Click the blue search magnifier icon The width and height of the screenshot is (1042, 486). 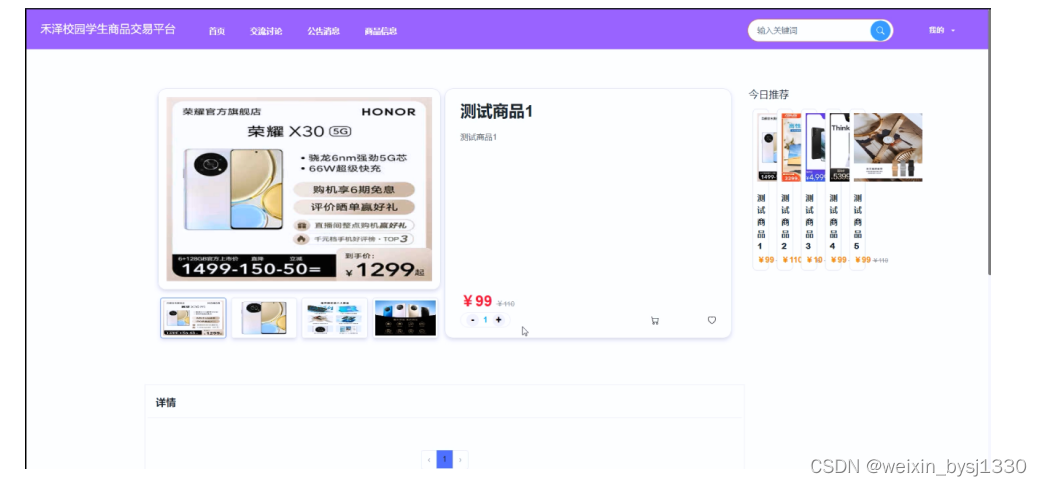click(880, 31)
